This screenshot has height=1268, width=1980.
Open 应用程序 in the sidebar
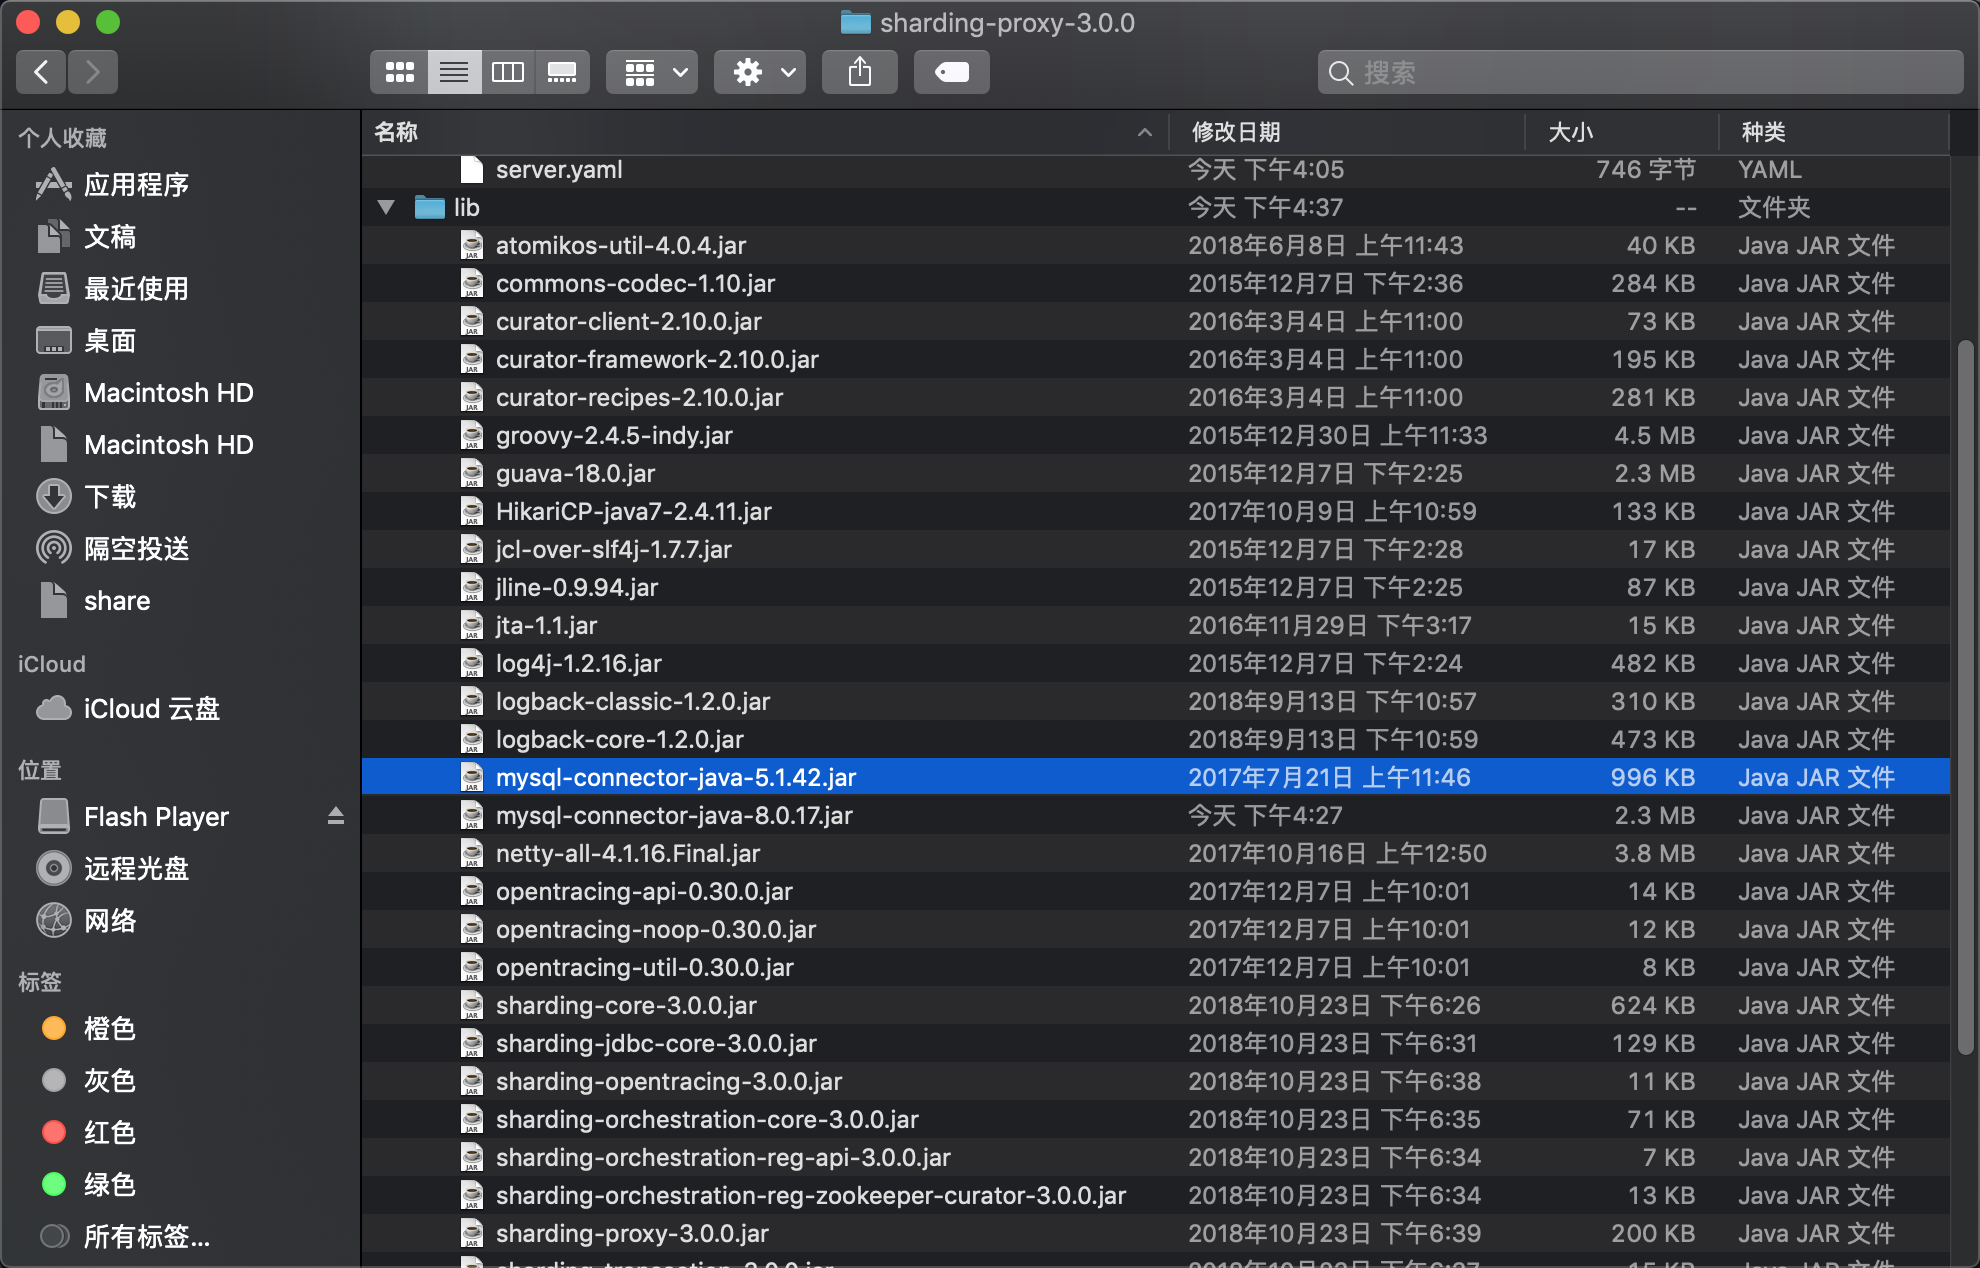point(136,184)
